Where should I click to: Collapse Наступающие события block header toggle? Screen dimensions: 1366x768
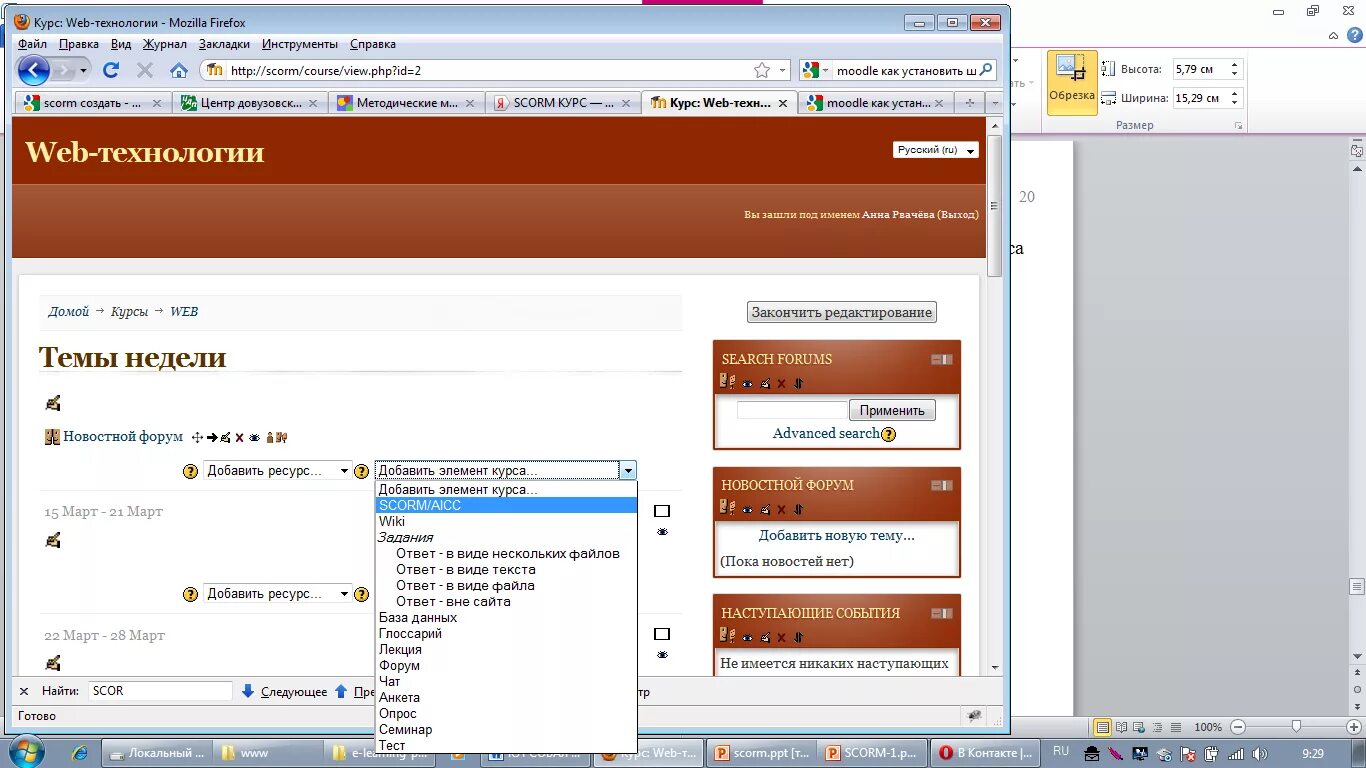942,613
